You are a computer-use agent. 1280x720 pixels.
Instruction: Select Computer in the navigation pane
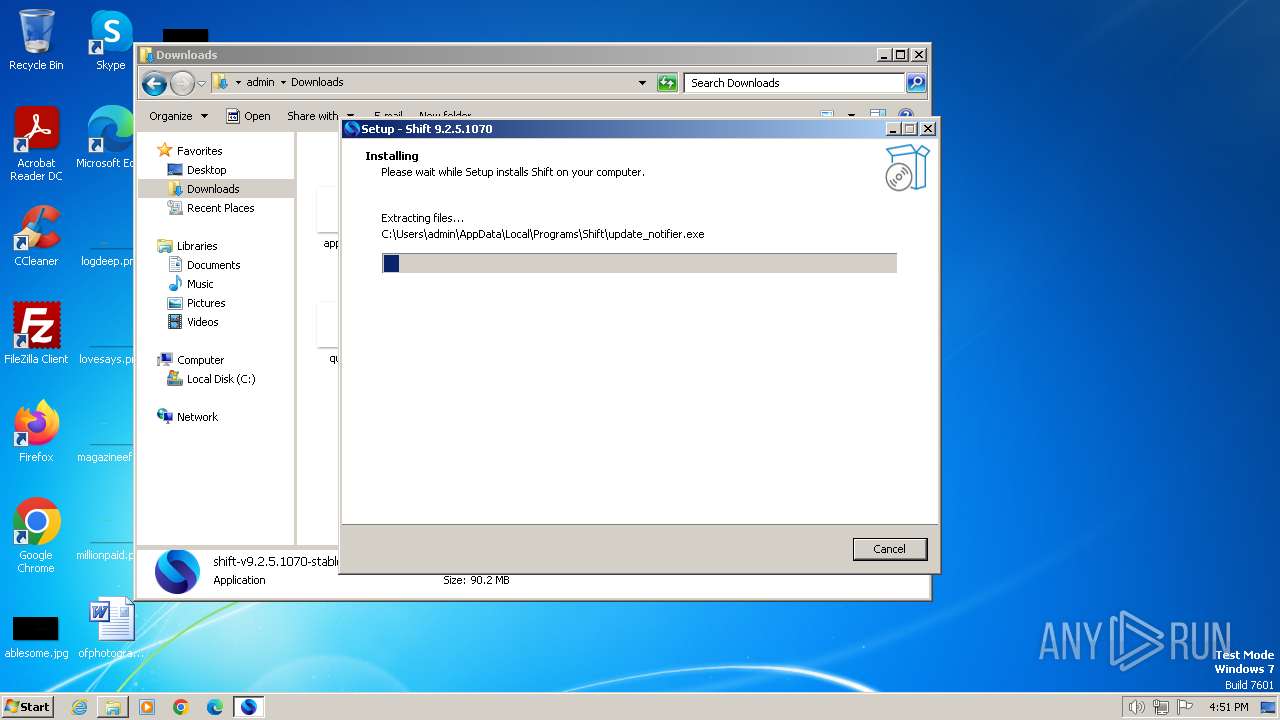pyautogui.click(x=200, y=360)
